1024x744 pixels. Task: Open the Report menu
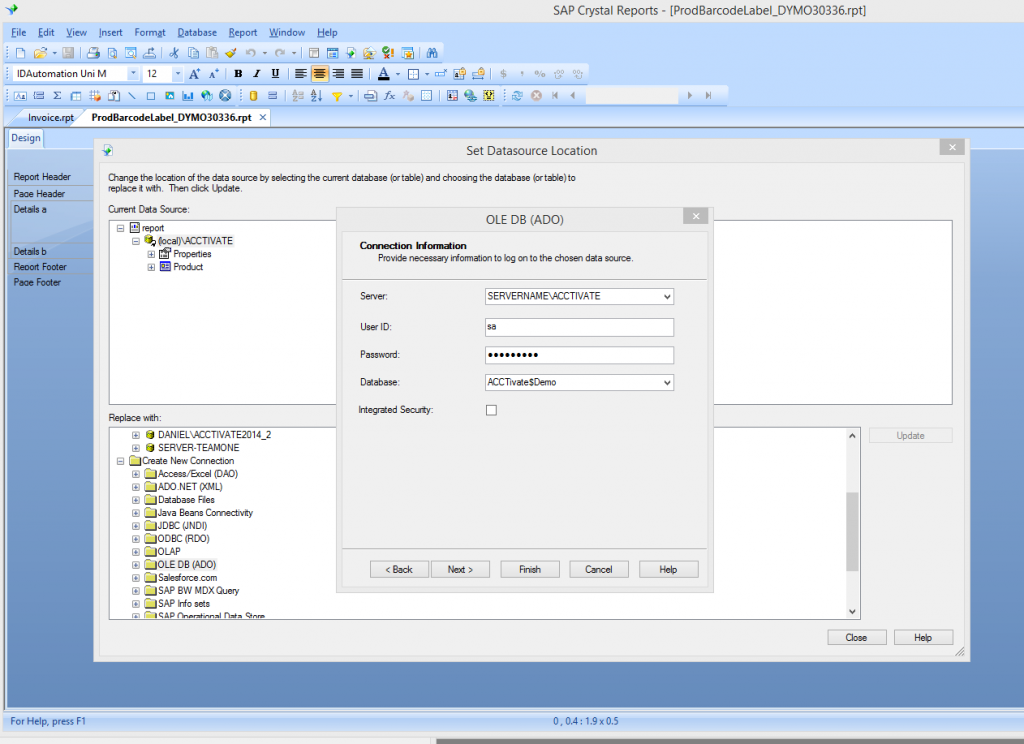pyautogui.click(x=242, y=33)
